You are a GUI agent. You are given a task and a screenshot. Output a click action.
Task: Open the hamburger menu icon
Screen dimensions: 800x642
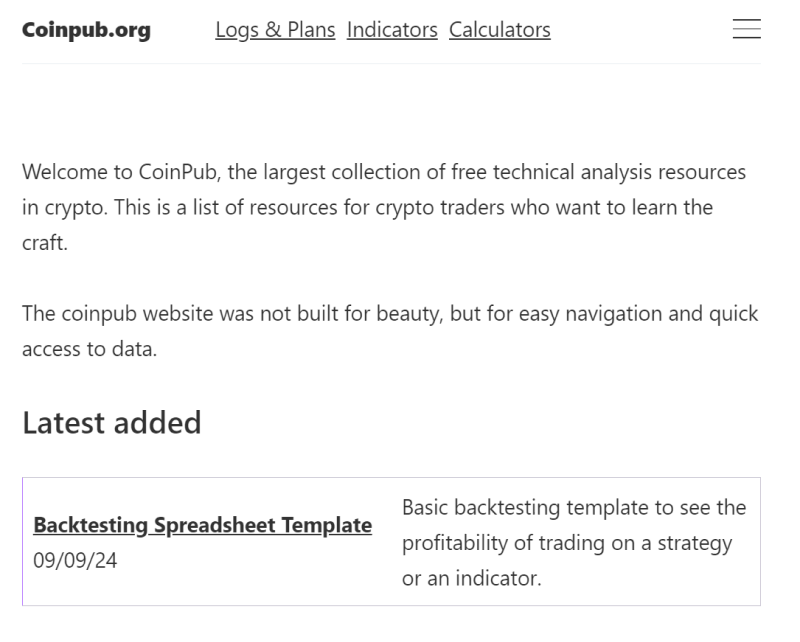point(746,30)
